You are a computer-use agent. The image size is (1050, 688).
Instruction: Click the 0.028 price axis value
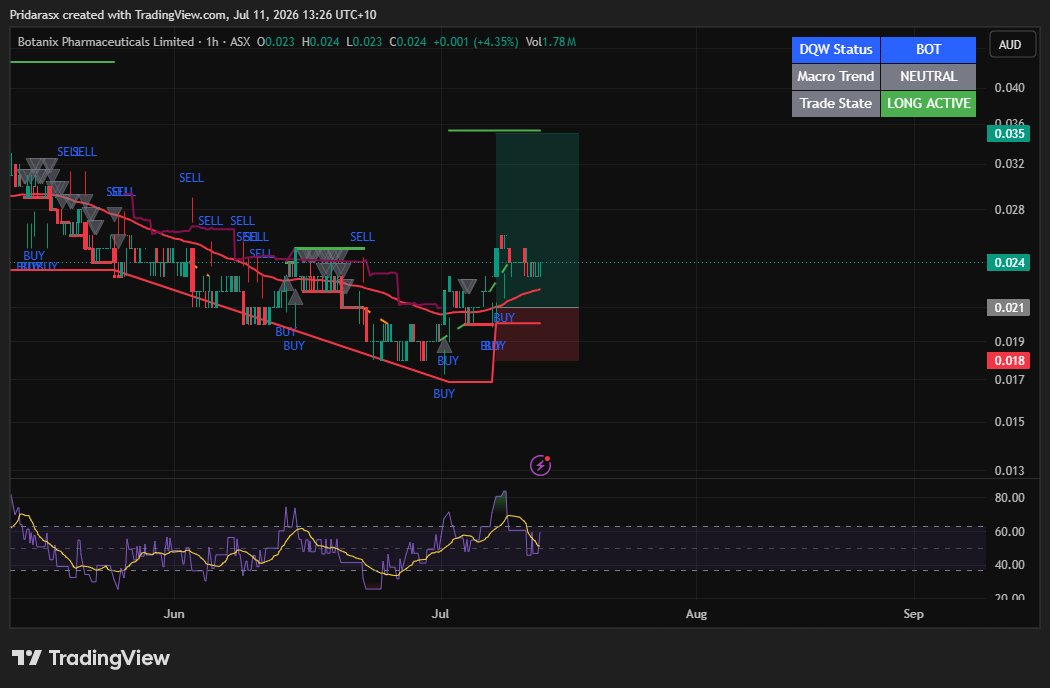point(1009,210)
